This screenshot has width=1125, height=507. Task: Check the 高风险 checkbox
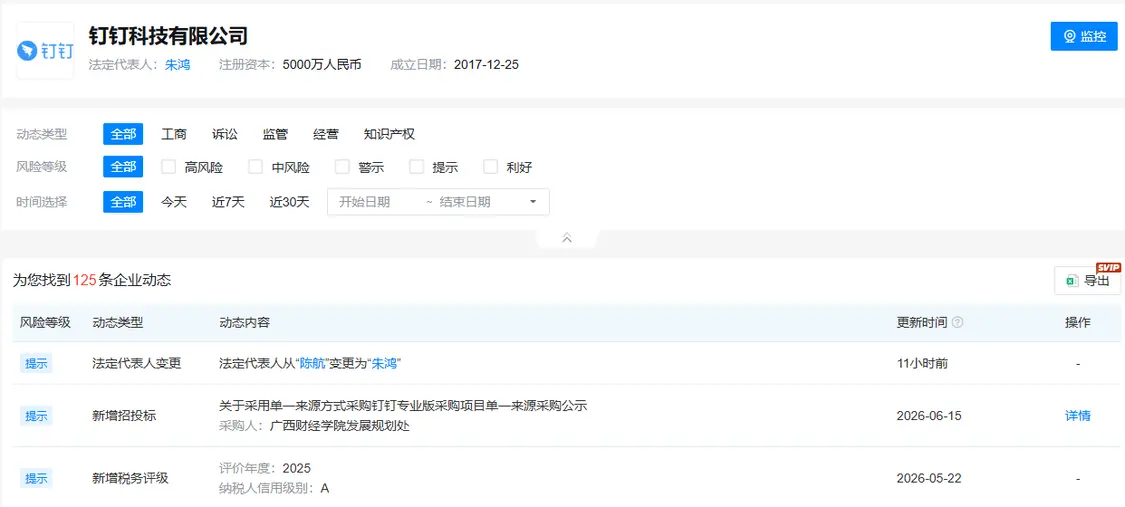[x=169, y=167]
